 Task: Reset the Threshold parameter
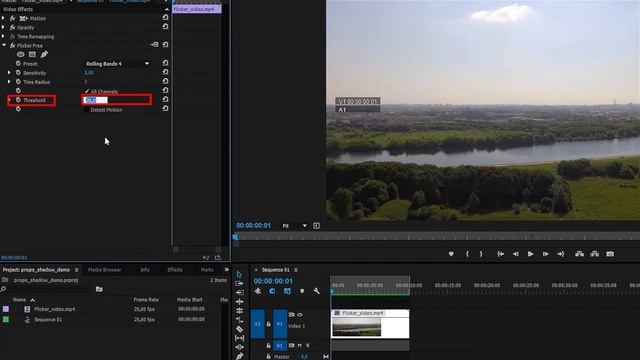[165, 99]
